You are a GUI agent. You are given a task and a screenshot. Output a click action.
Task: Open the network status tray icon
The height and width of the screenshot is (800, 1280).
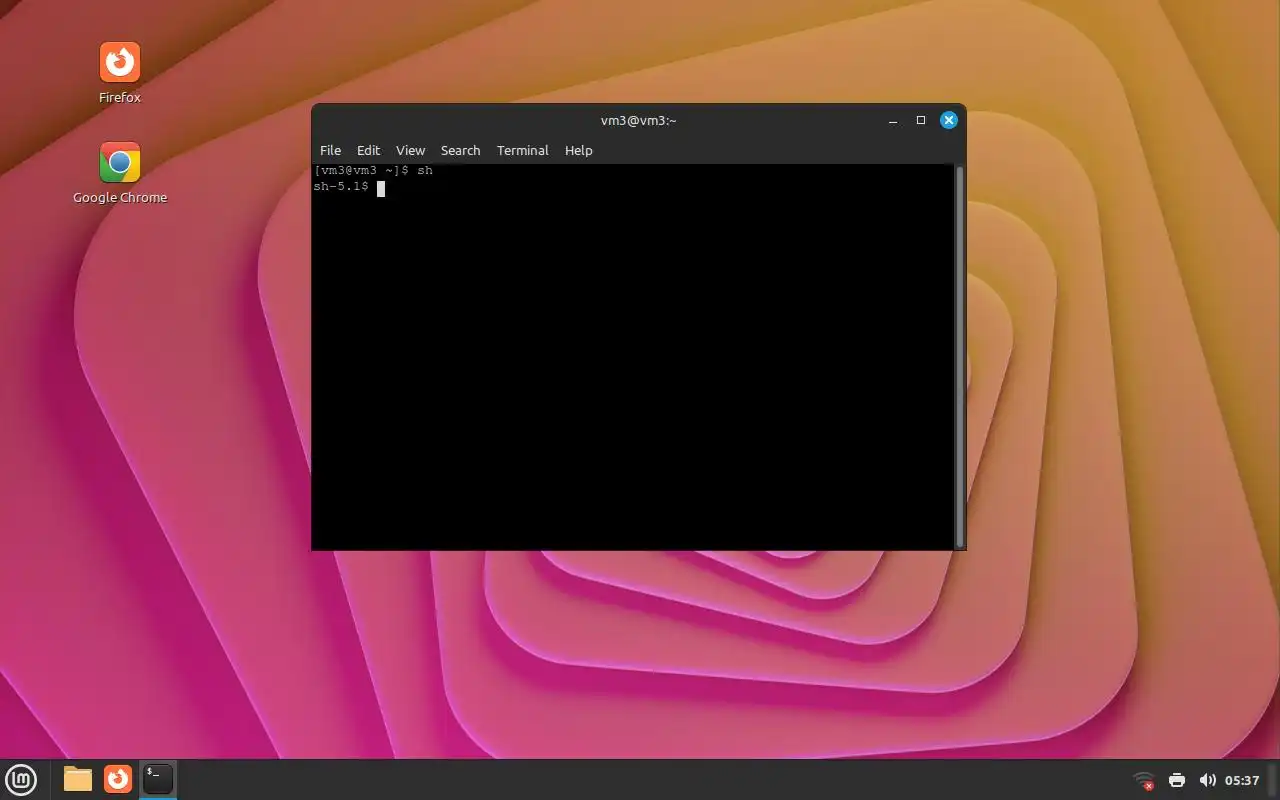click(1144, 780)
